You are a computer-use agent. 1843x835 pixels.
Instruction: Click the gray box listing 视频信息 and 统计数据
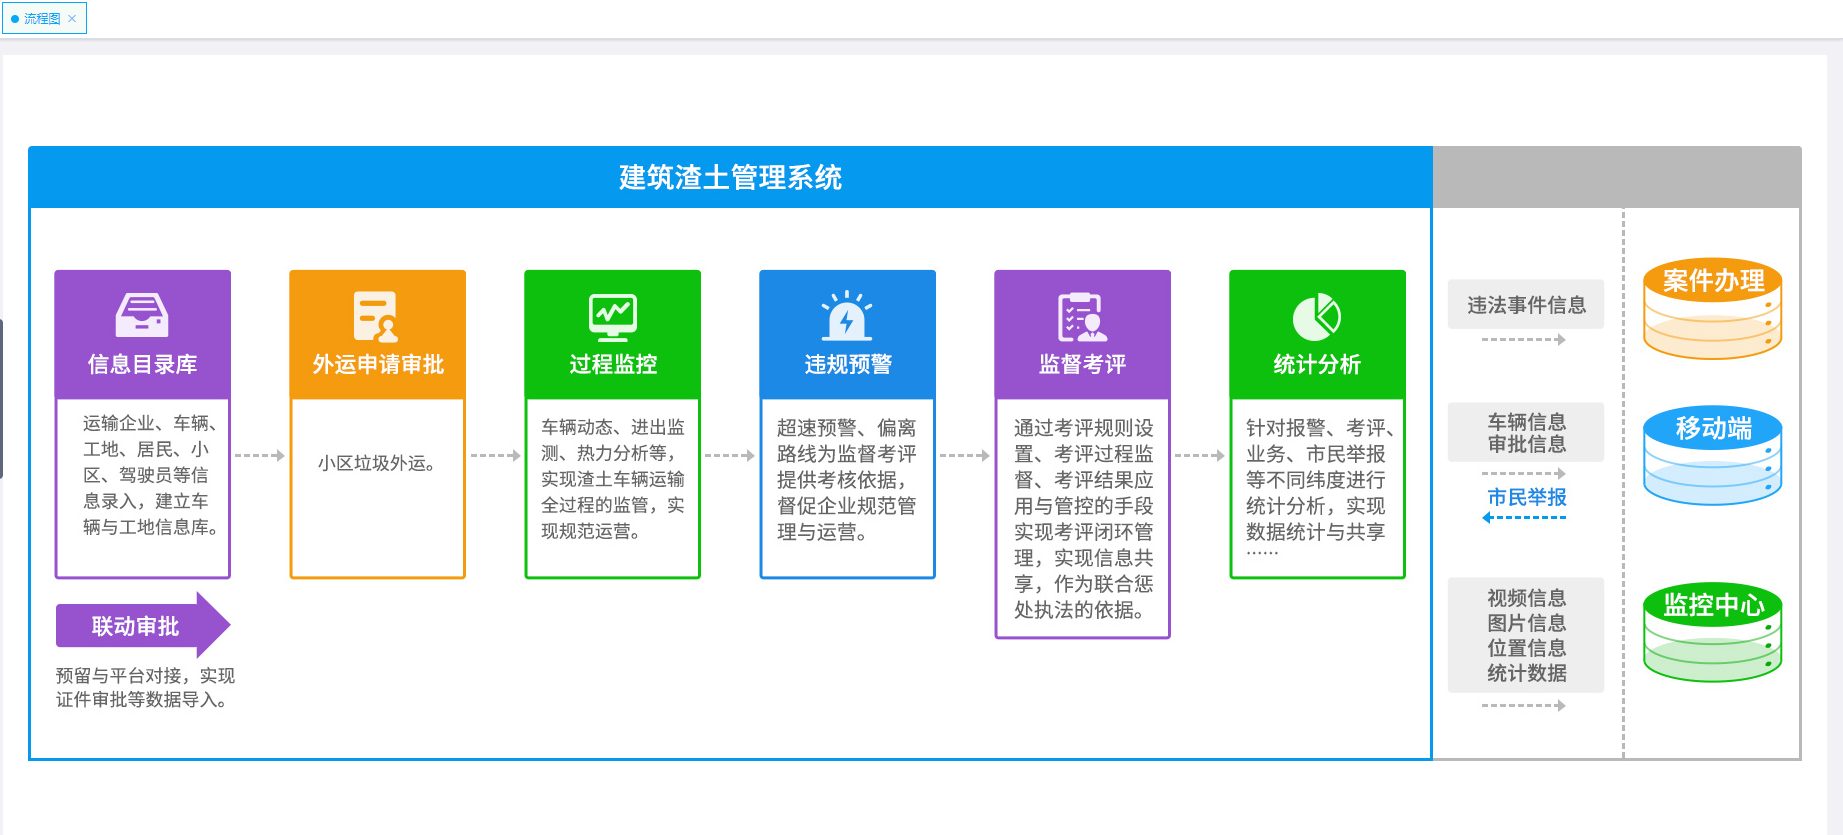click(x=1526, y=635)
